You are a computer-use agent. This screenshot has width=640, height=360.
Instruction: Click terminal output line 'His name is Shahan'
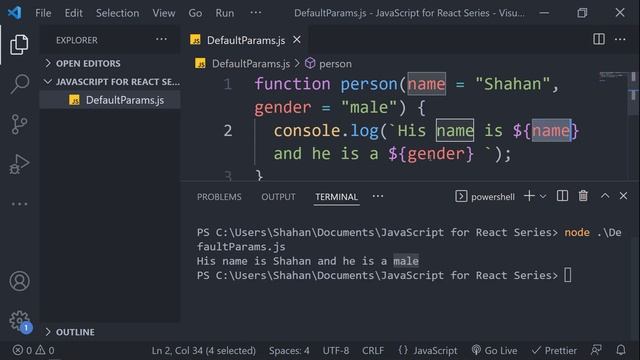pos(307,261)
